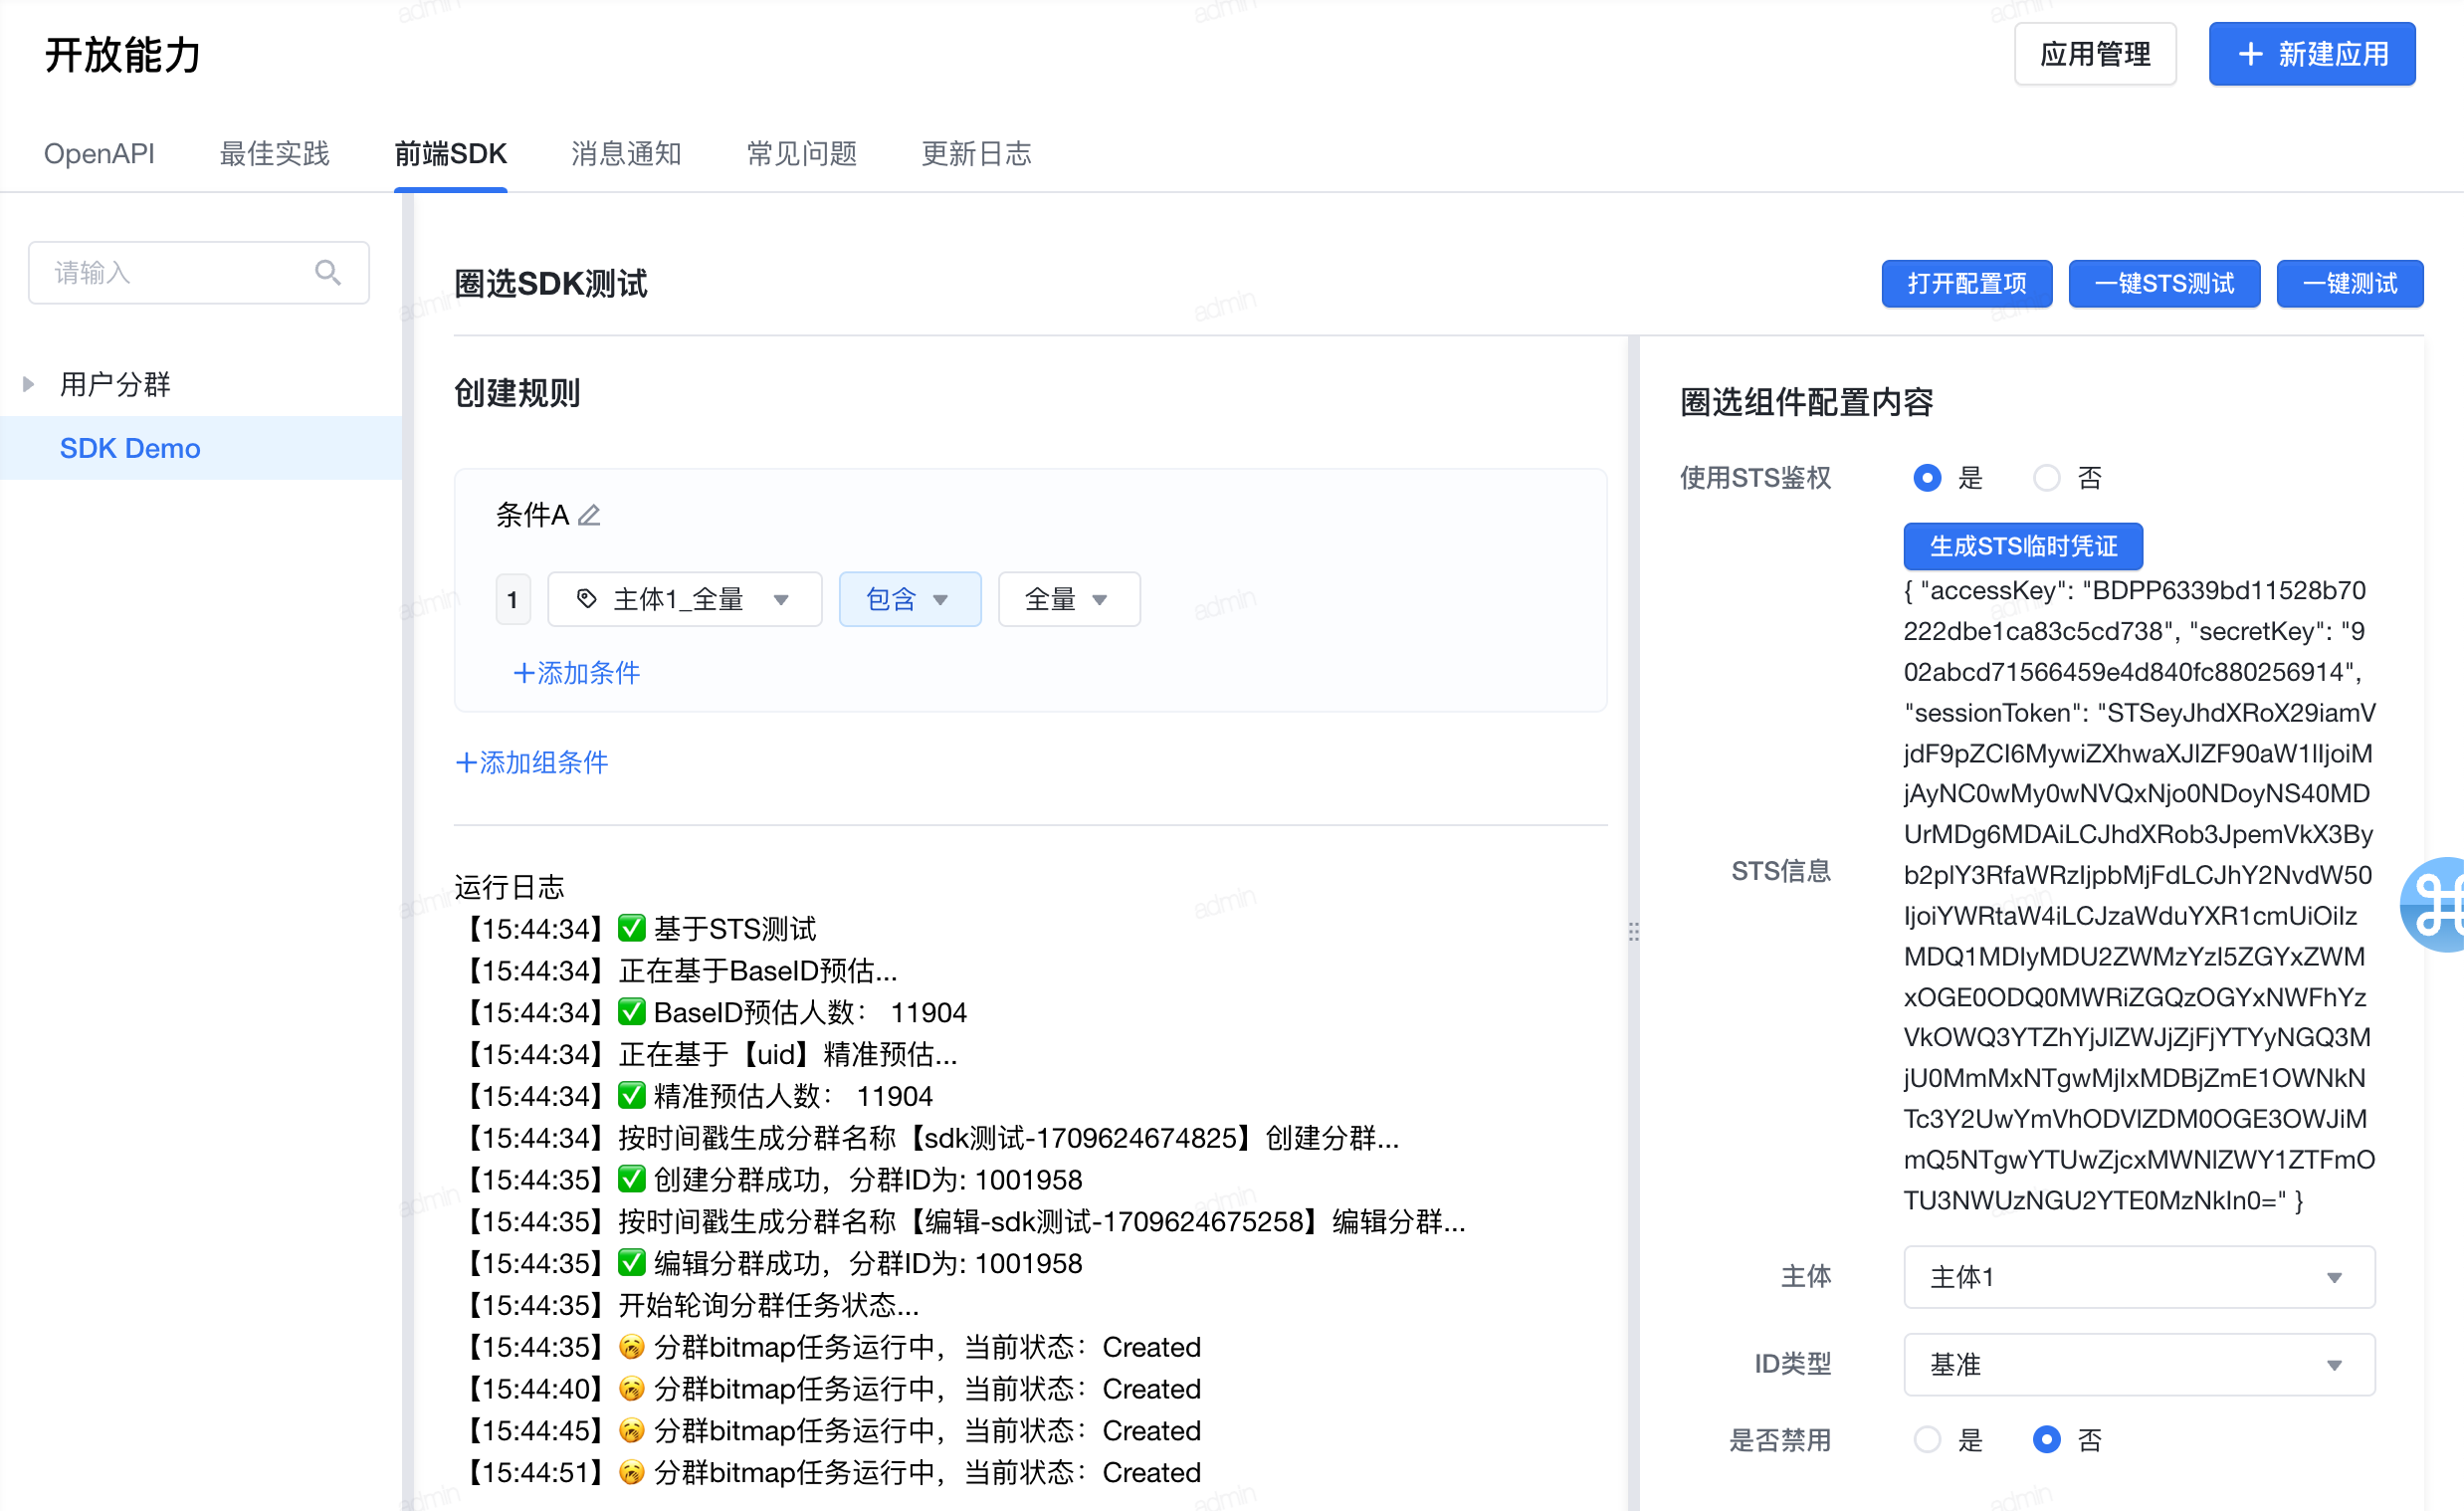This screenshot has width=2464, height=1511.
Task: Select SDK Demo in the sidebar
Action: 200,448
